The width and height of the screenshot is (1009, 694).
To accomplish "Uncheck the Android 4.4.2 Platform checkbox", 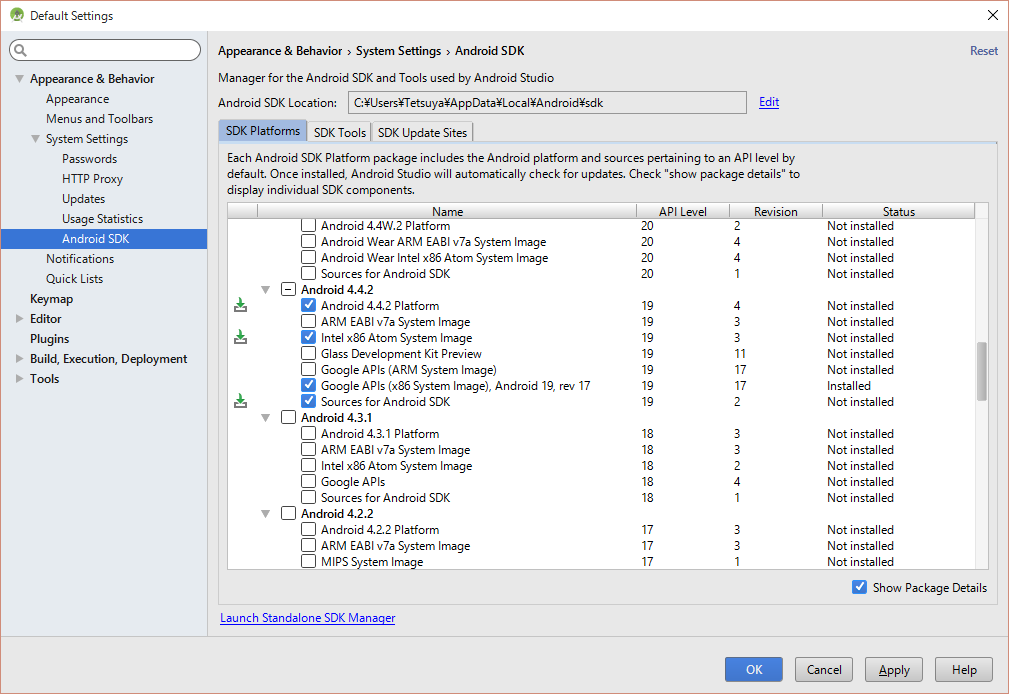I will [309, 305].
